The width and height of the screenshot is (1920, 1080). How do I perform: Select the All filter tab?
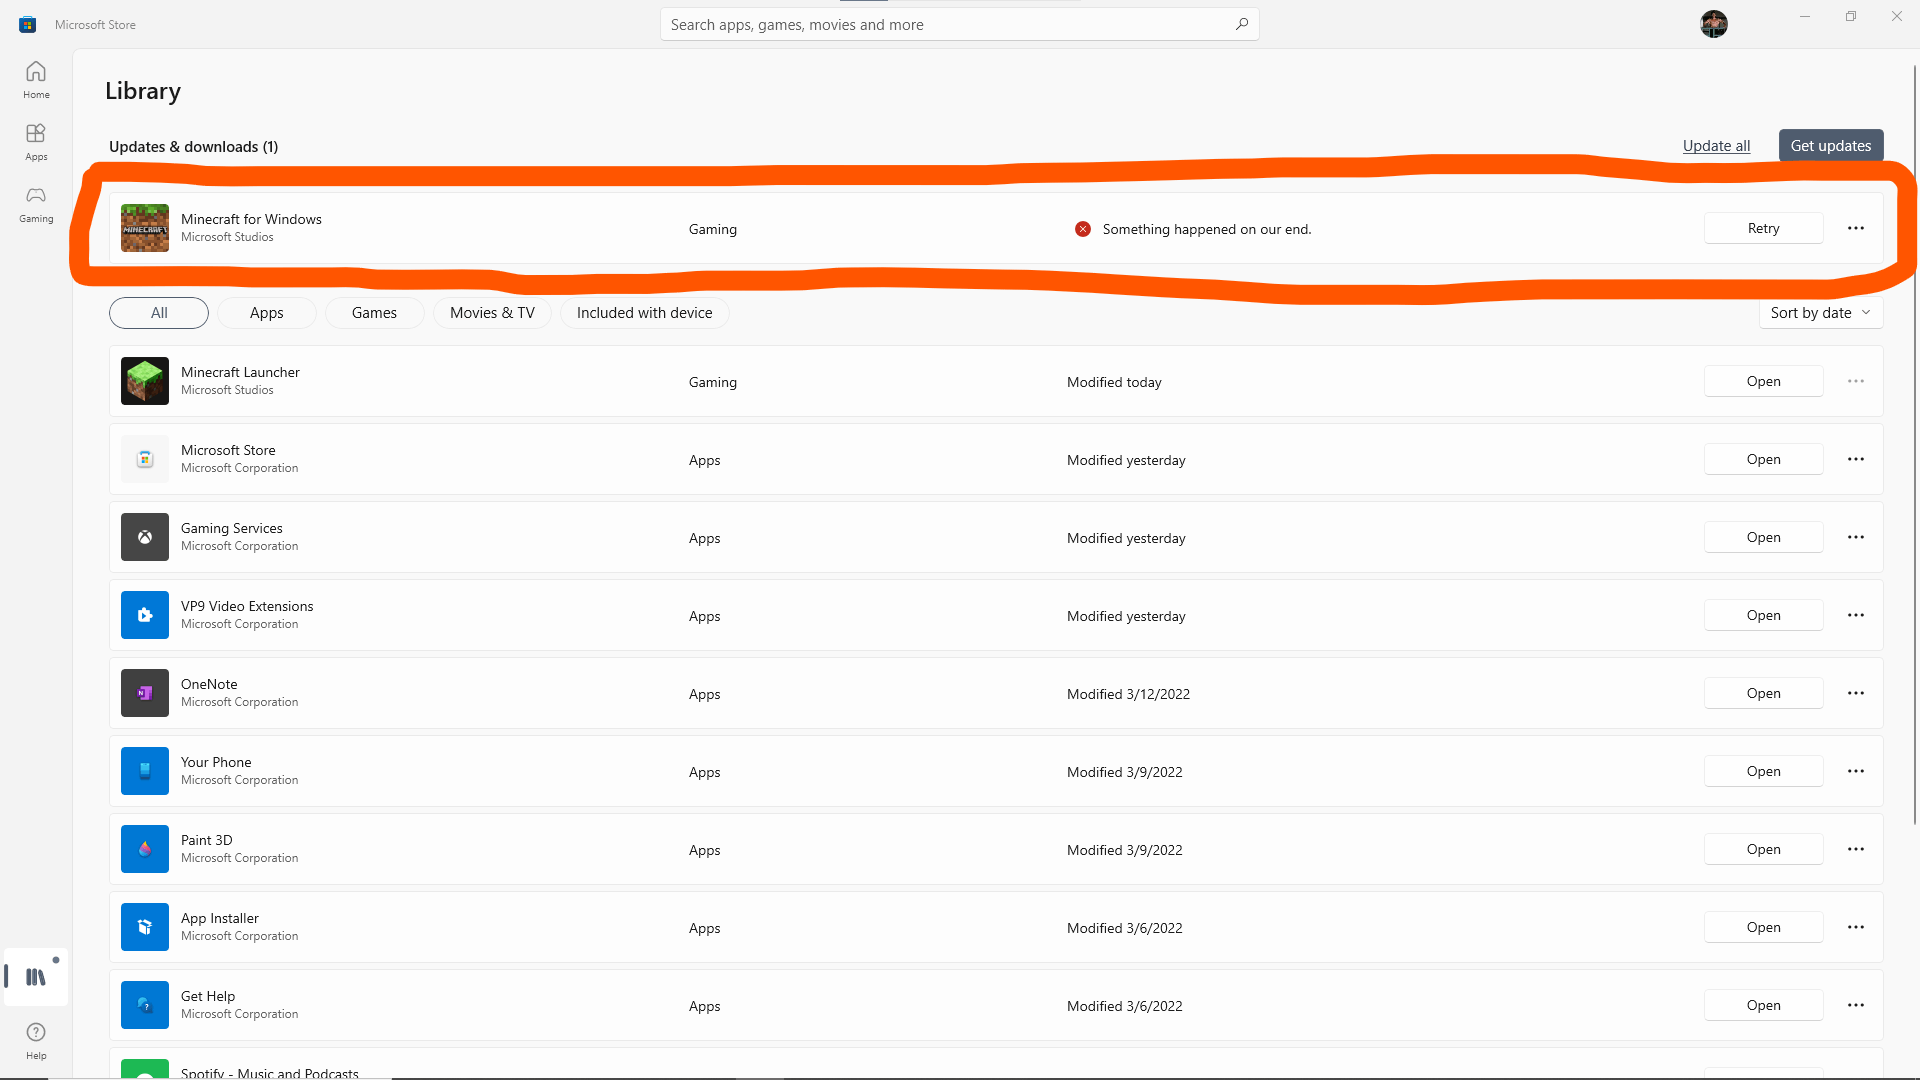pos(159,313)
